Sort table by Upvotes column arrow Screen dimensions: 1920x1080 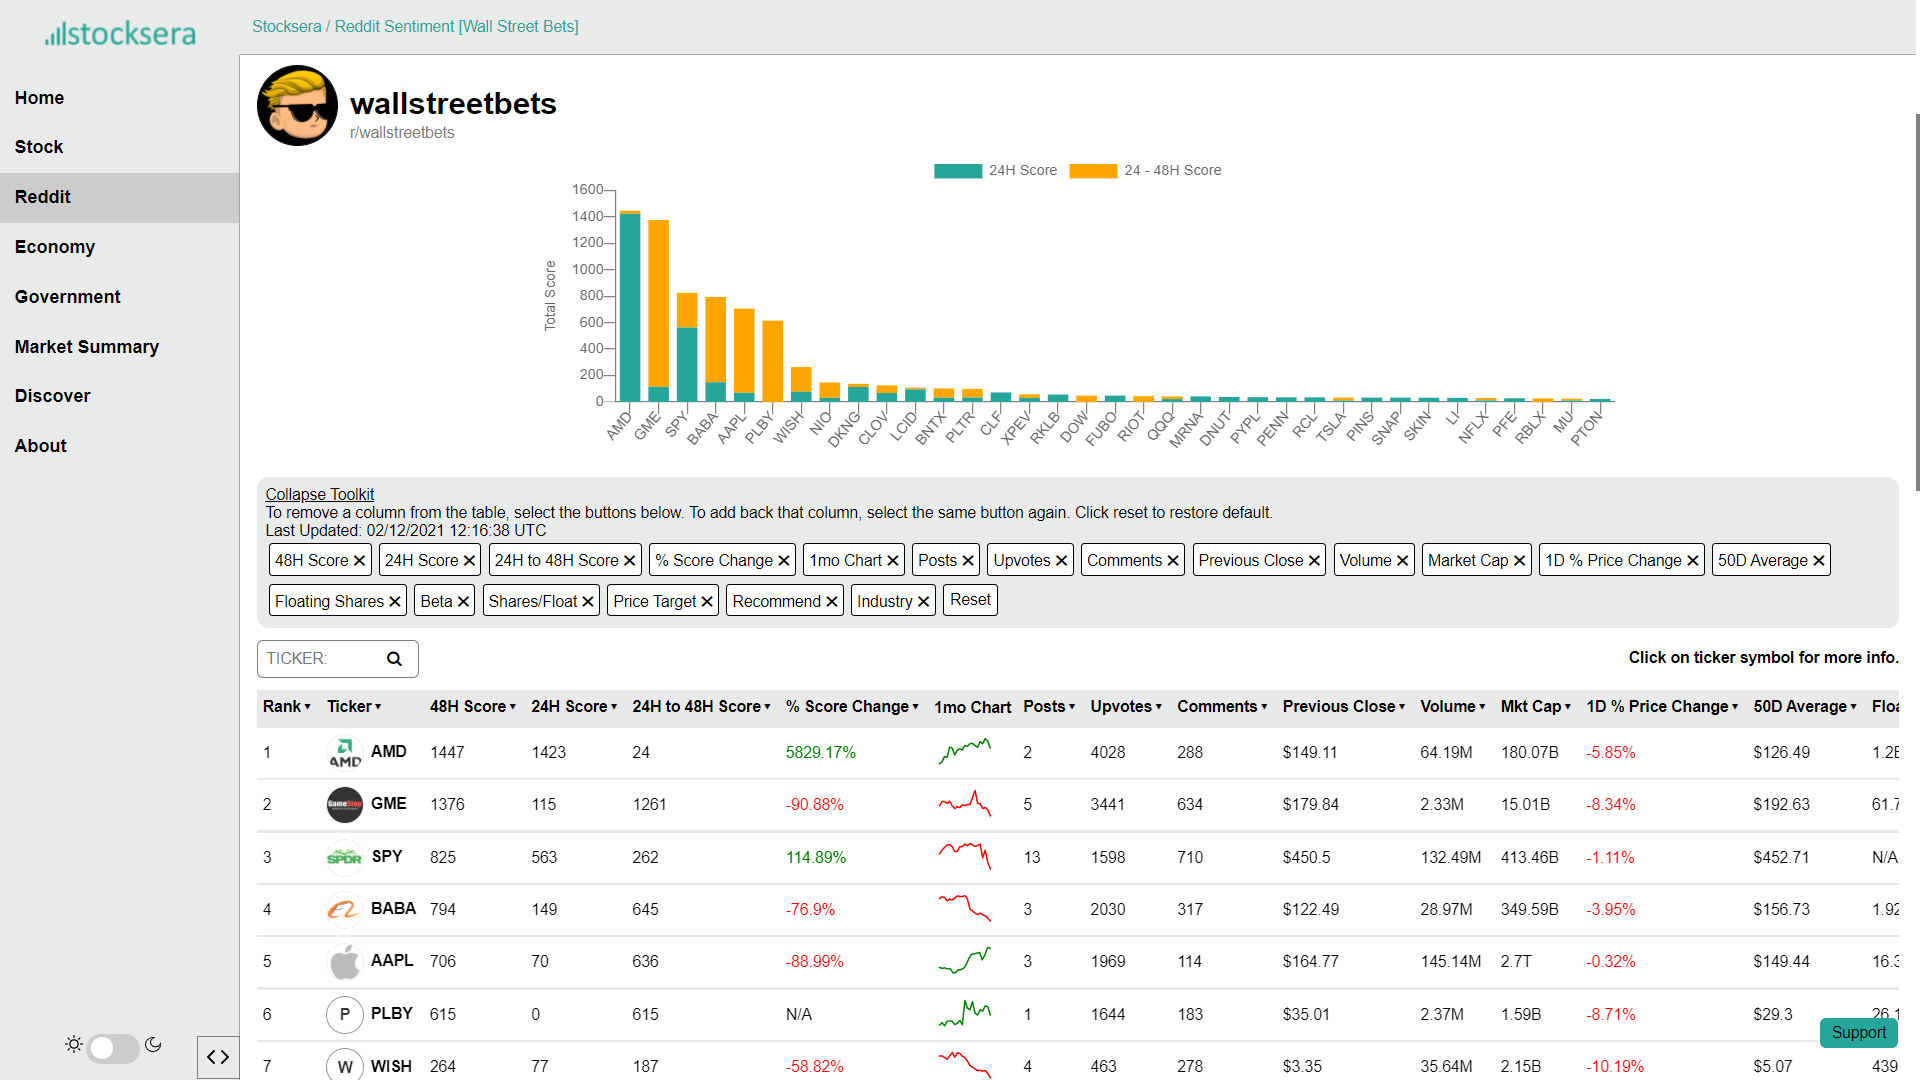click(x=1158, y=707)
